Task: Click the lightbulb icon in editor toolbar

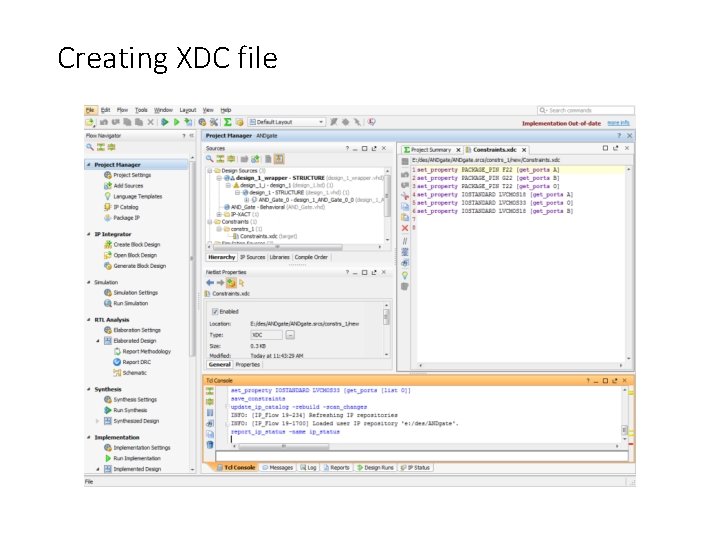Action: click(x=405, y=276)
